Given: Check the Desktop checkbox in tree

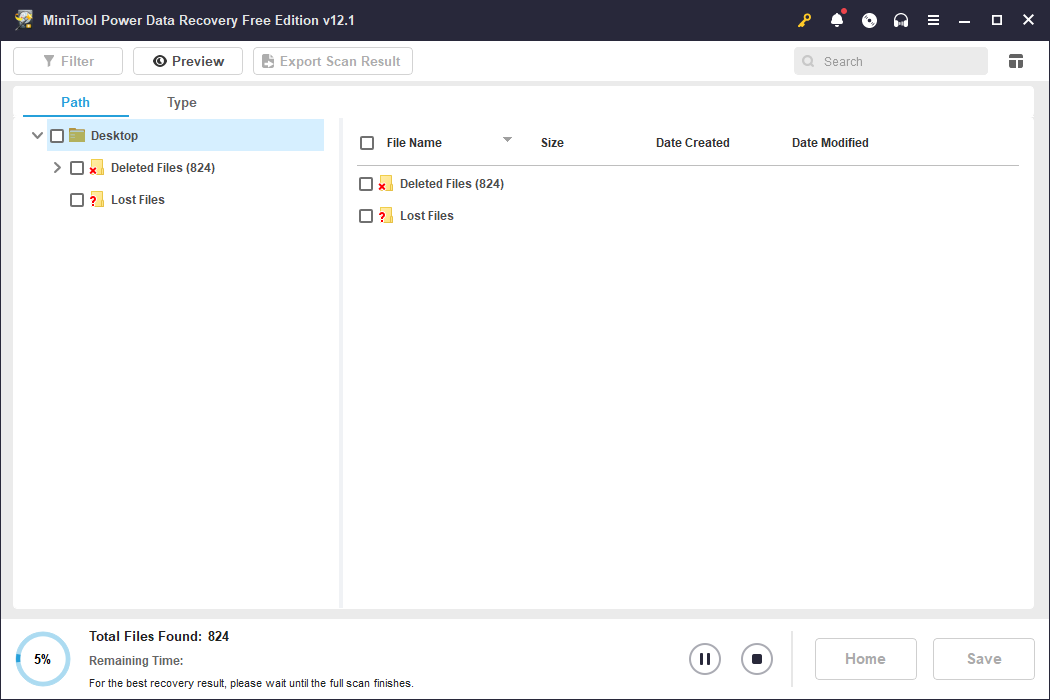Looking at the screenshot, I should (58, 136).
